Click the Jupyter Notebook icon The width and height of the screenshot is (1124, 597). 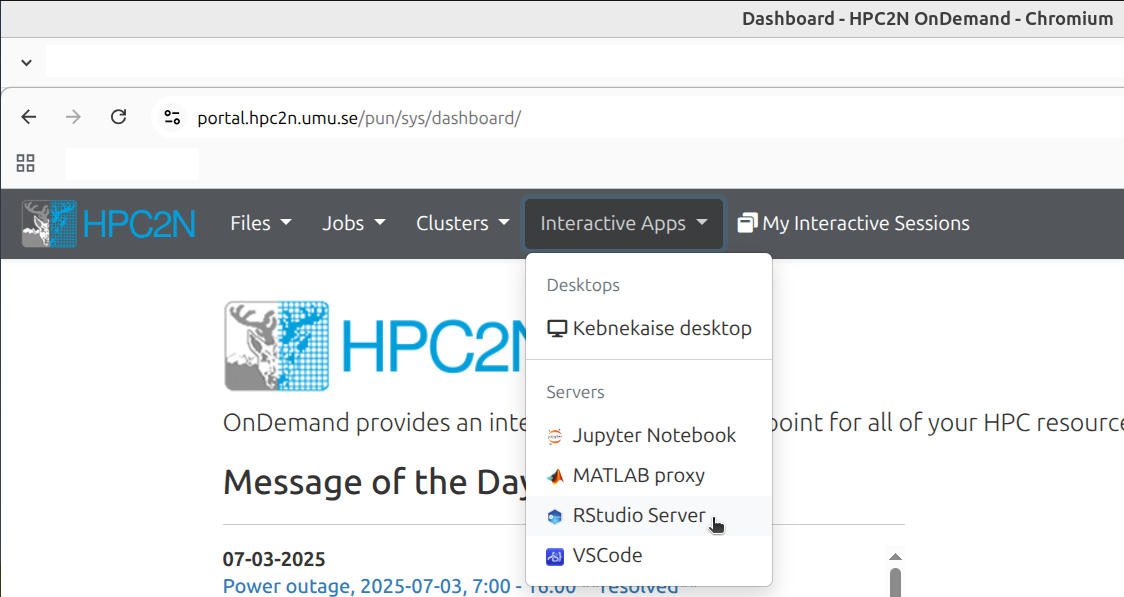click(x=554, y=435)
